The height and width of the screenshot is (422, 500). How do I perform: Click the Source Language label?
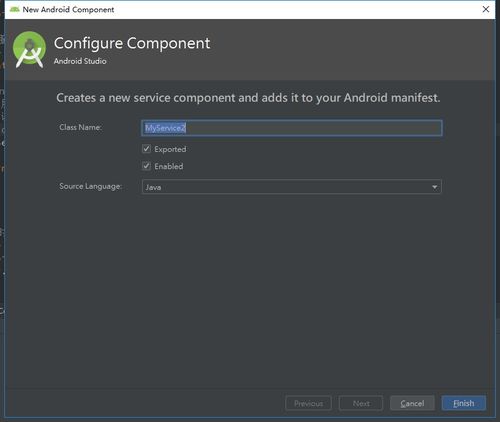click(x=90, y=186)
